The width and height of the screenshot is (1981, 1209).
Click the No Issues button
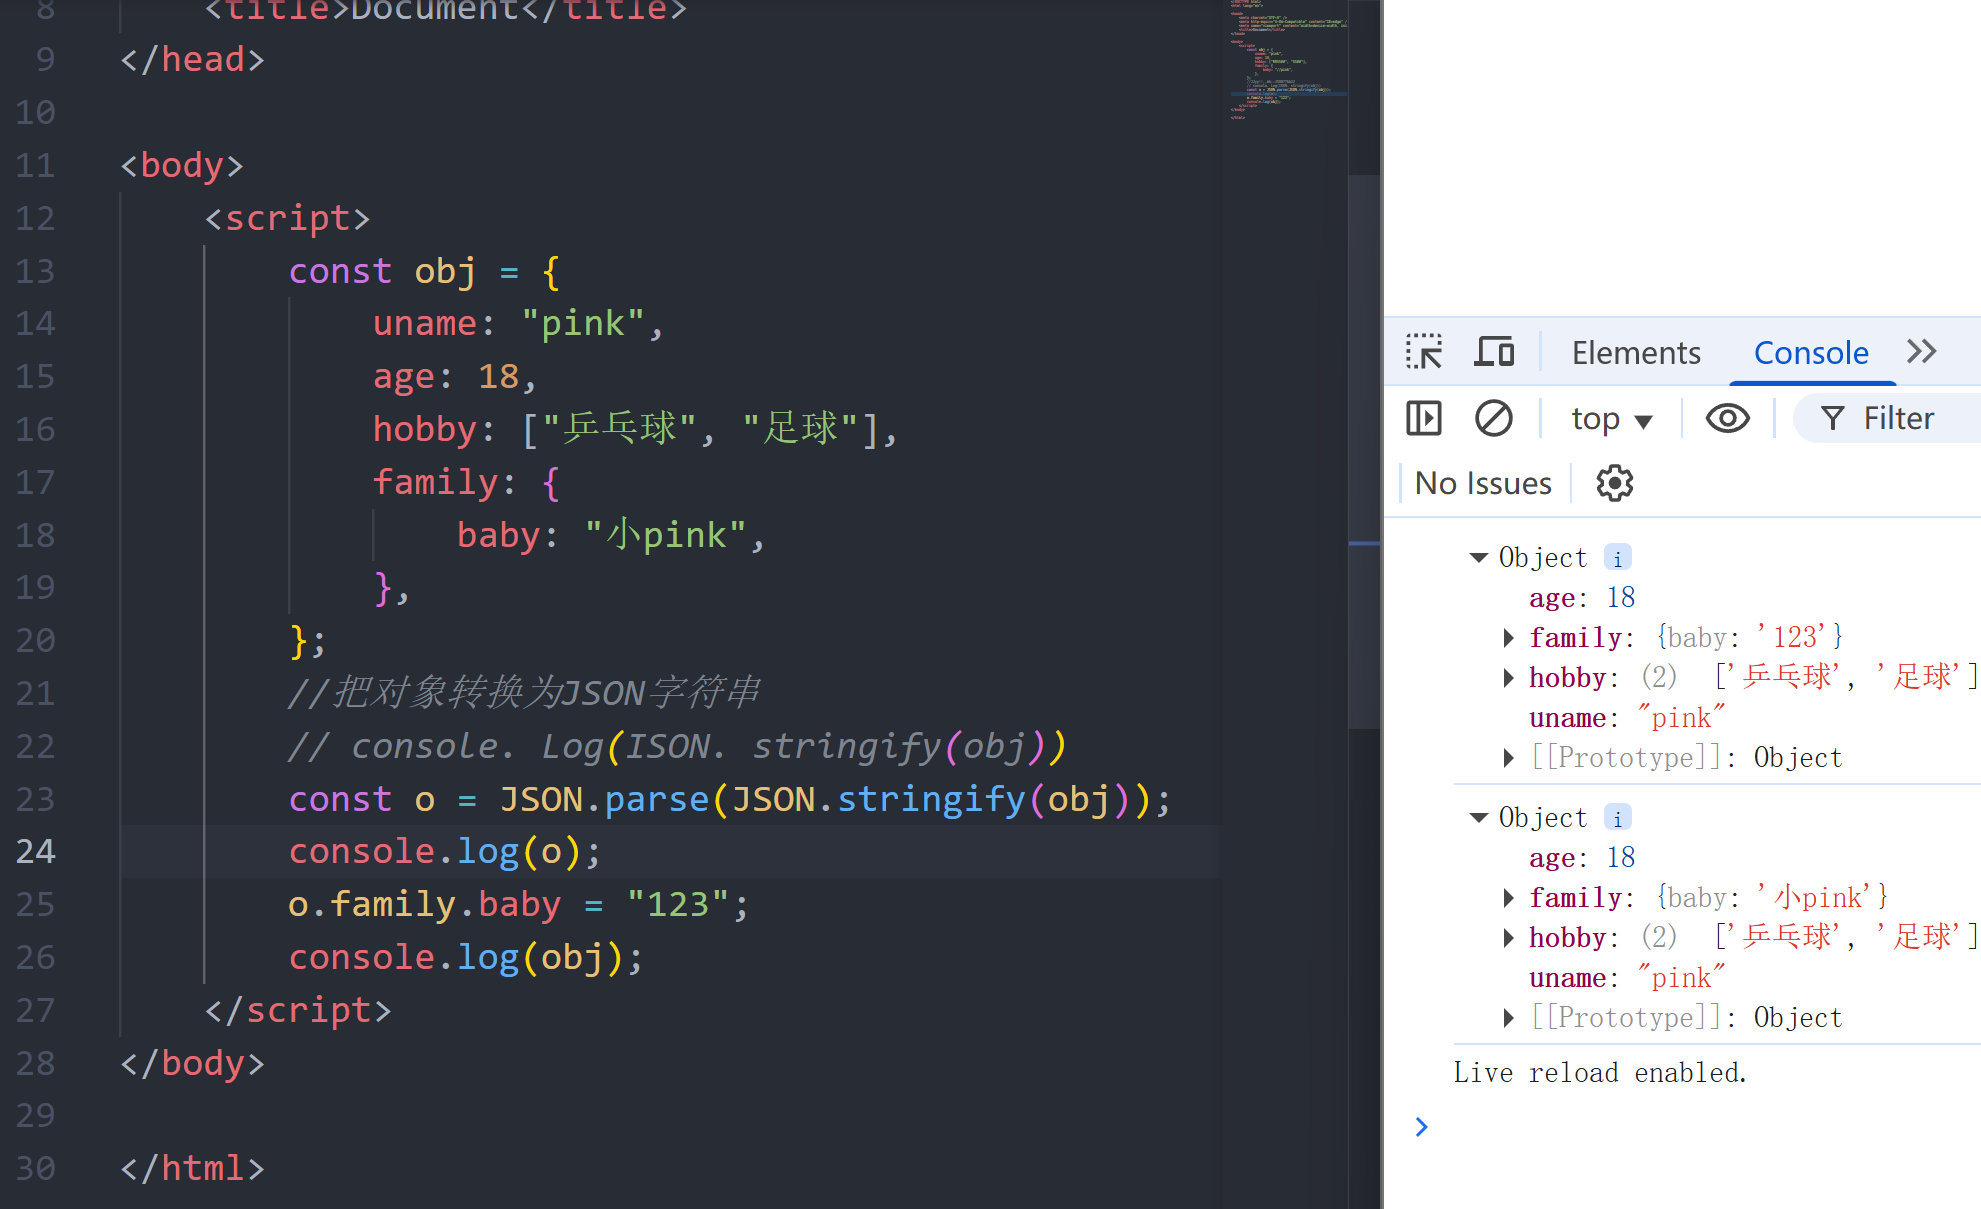pyautogui.click(x=1482, y=484)
